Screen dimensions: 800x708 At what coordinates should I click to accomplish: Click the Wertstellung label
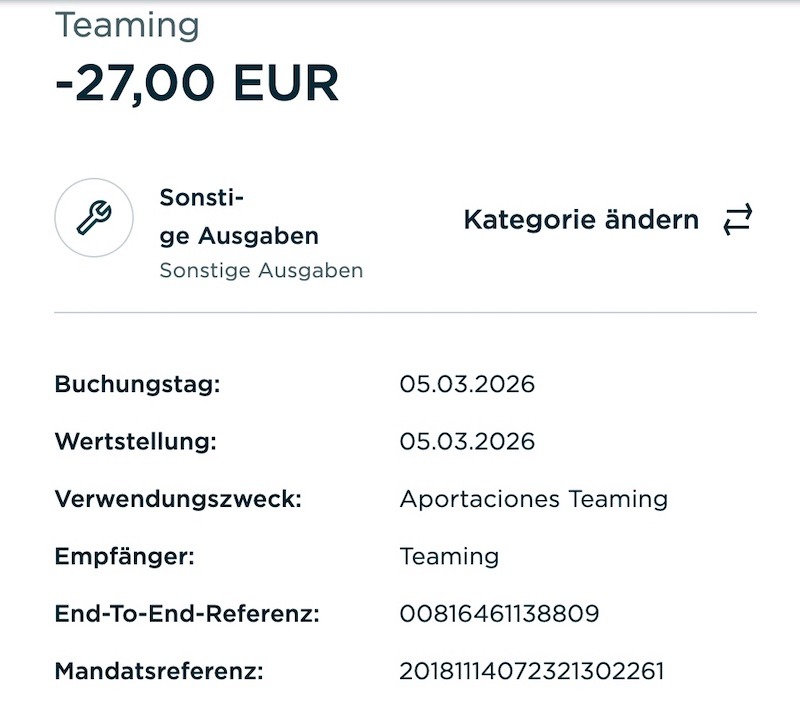click(135, 441)
